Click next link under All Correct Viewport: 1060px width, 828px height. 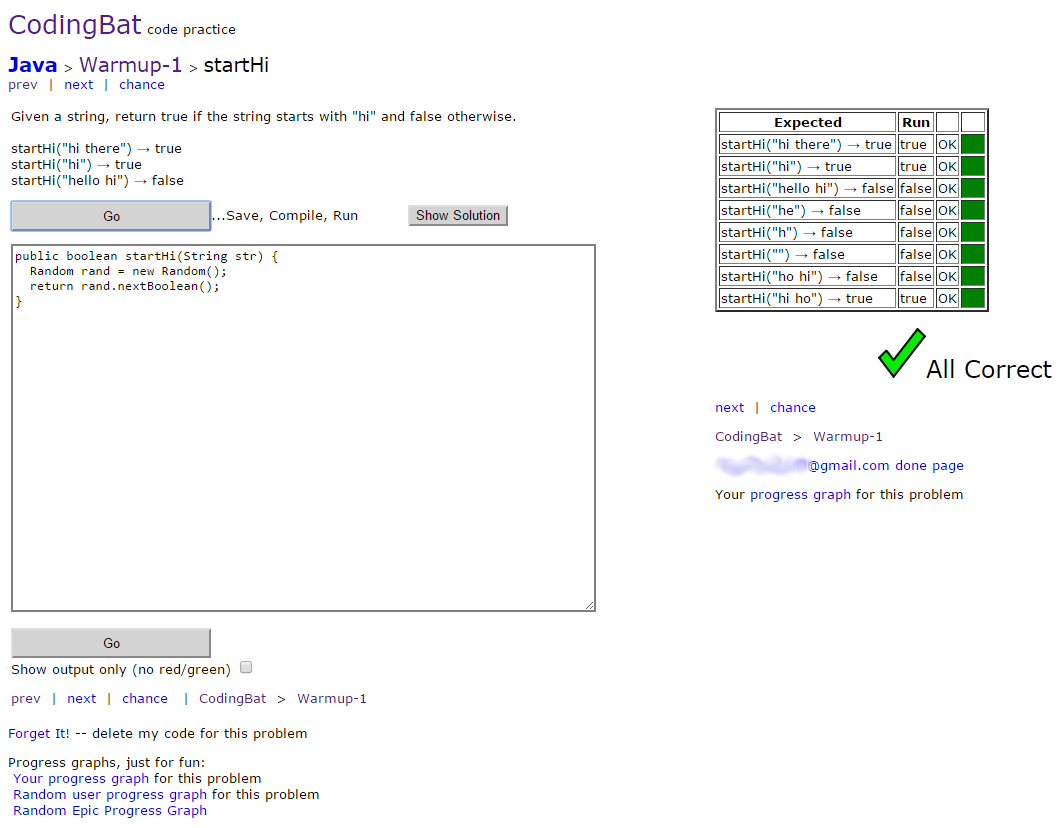[x=729, y=408]
